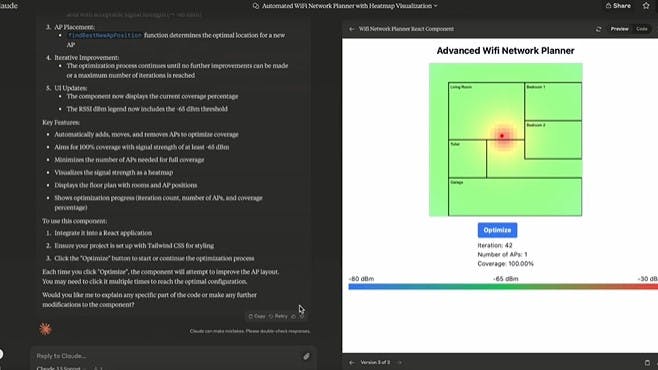The height and width of the screenshot is (370, 658).
Task: Click 'Advanced Wifi Network Planner' heading
Action: (x=505, y=51)
